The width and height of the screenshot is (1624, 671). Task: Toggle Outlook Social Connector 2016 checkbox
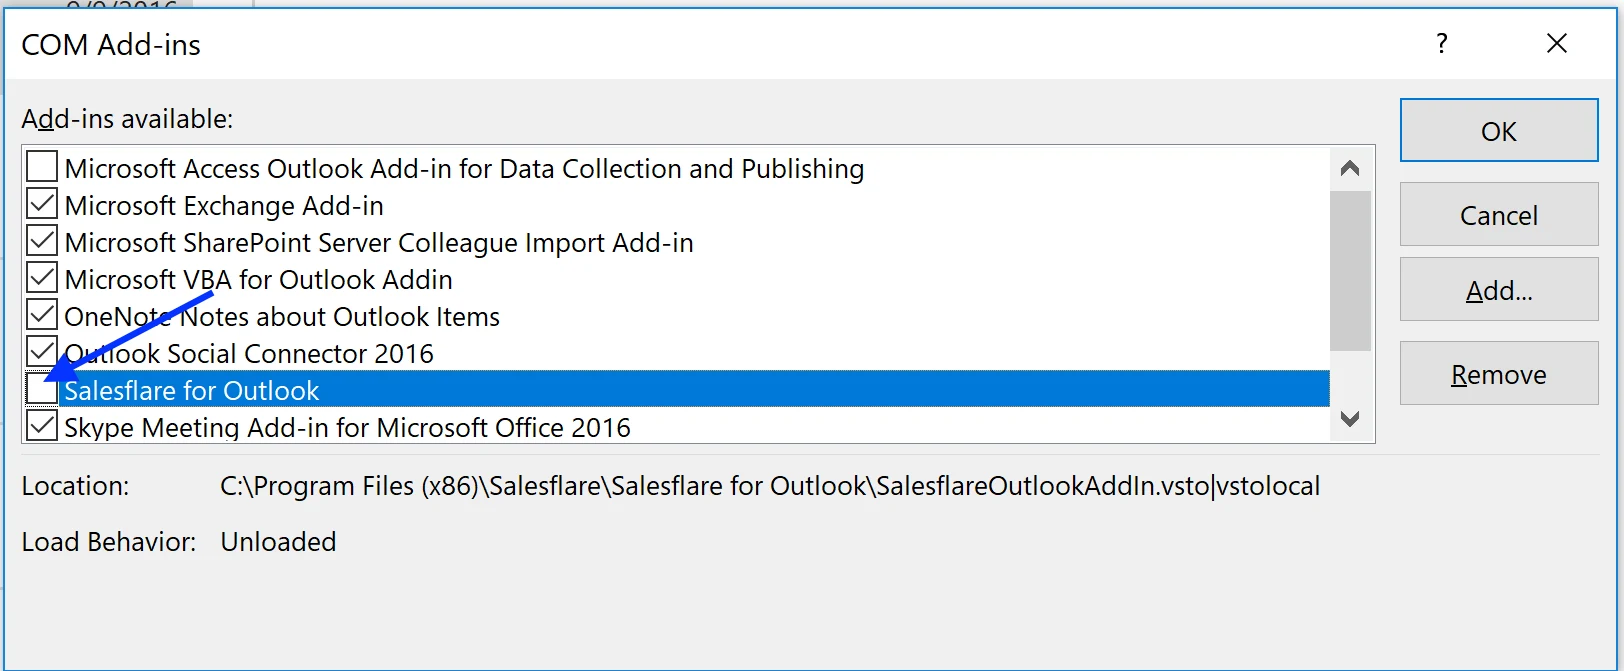(42, 352)
